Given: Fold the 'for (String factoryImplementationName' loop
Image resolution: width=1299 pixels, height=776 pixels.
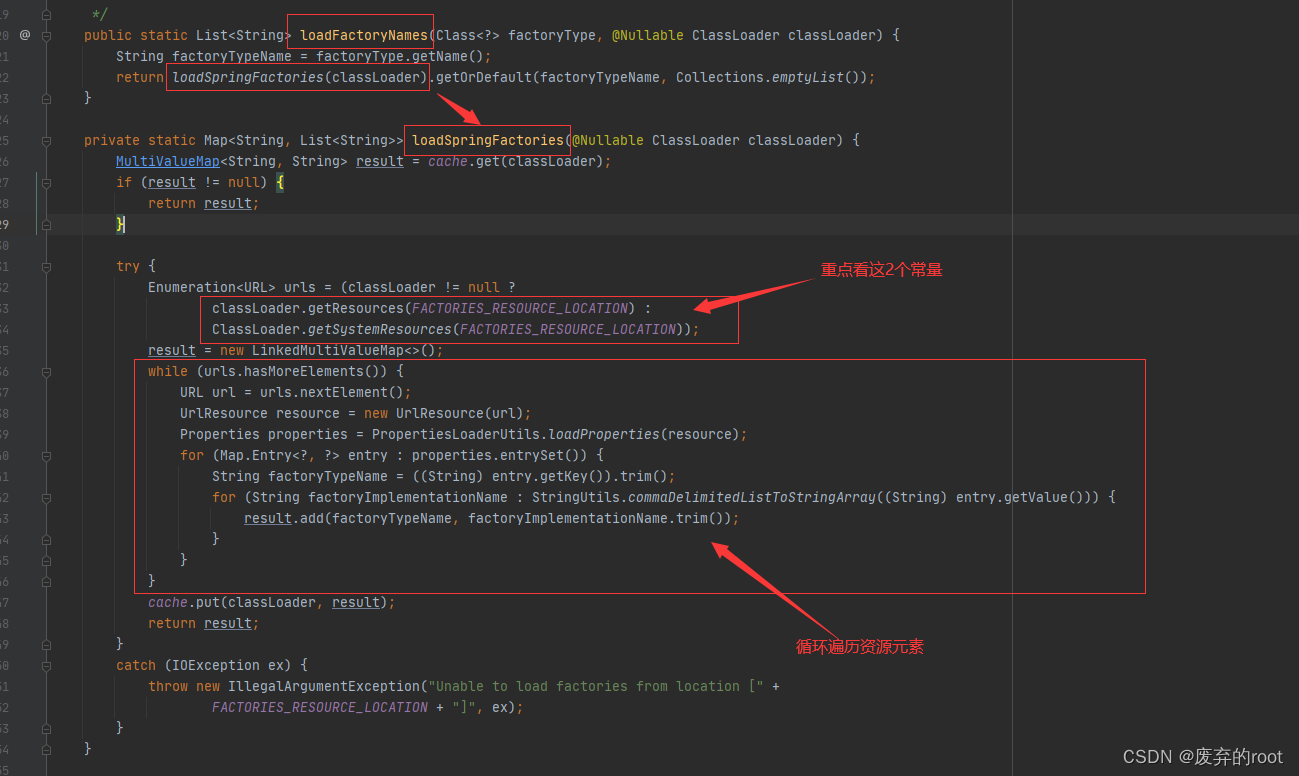Looking at the screenshot, I should (46, 497).
